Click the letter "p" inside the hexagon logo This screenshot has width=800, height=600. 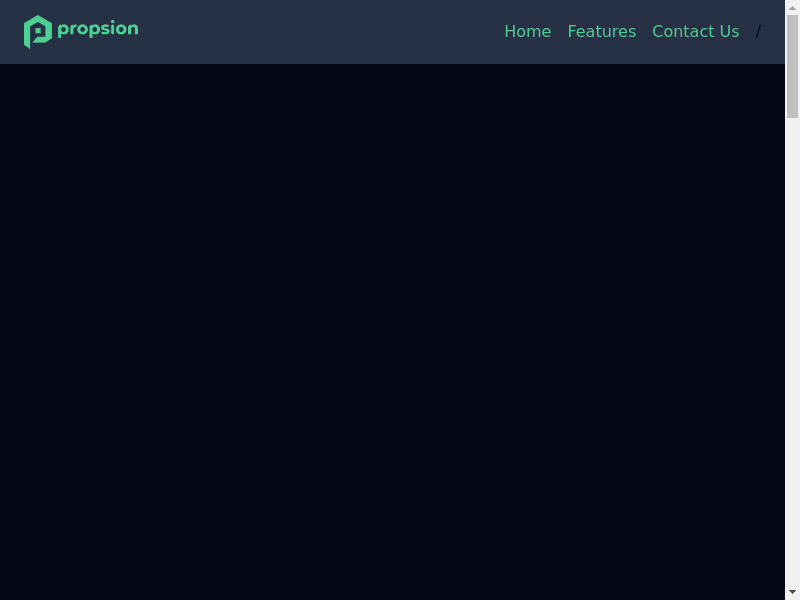[38, 33]
